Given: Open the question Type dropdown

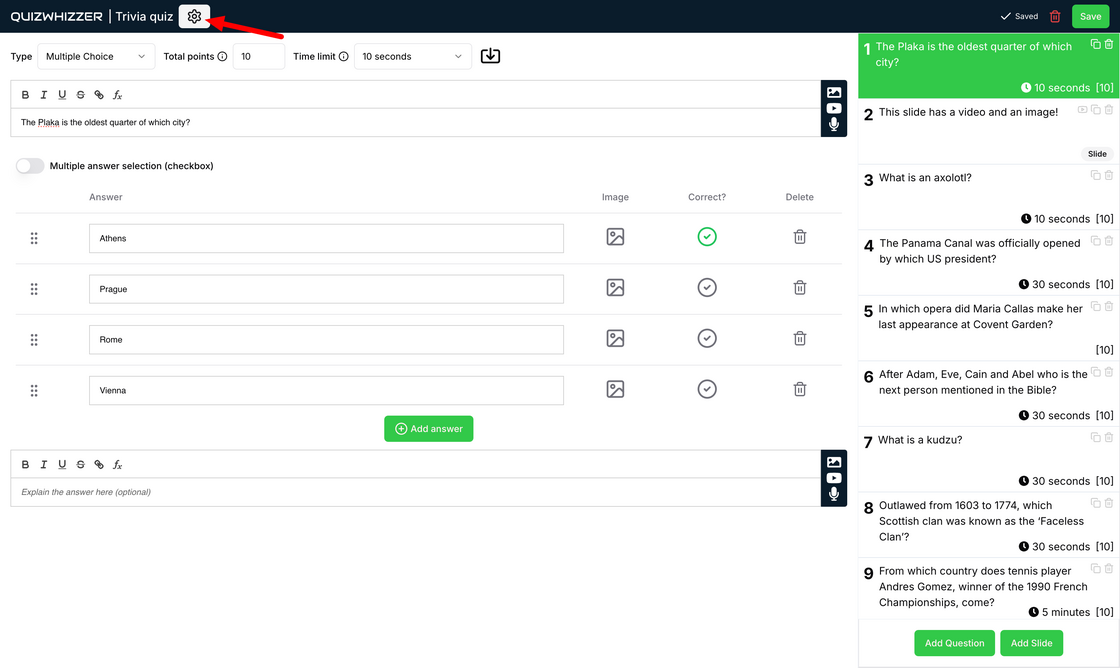Looking at the screenshot, I should pos(96,57).
